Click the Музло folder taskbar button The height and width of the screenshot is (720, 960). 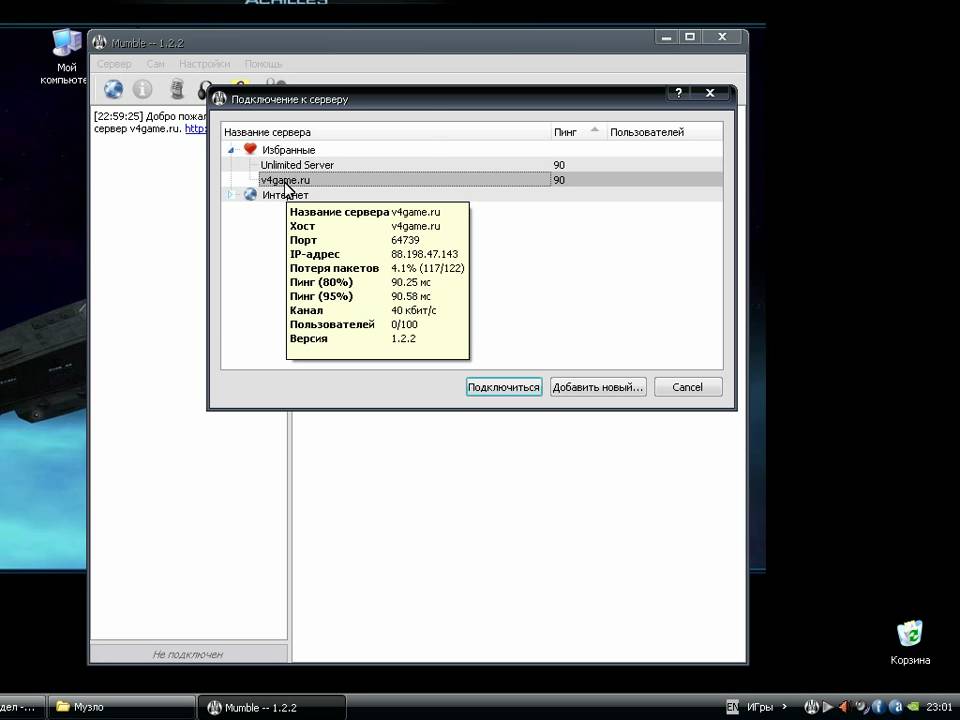pos(121,707)
